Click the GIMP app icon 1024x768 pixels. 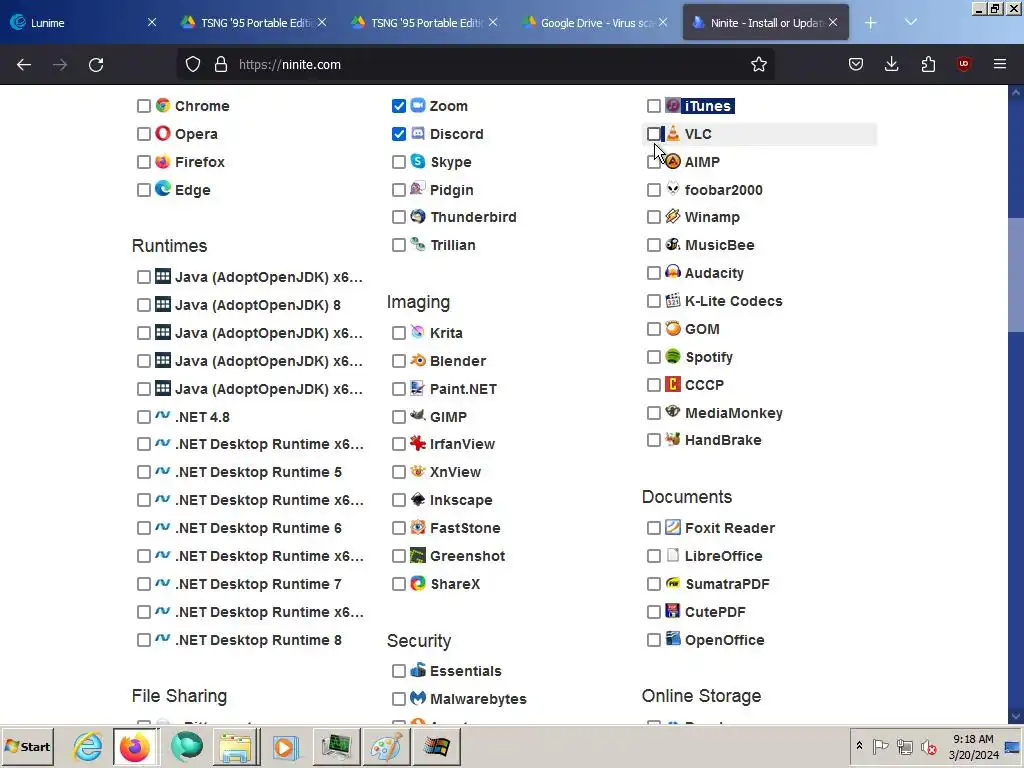418,416
